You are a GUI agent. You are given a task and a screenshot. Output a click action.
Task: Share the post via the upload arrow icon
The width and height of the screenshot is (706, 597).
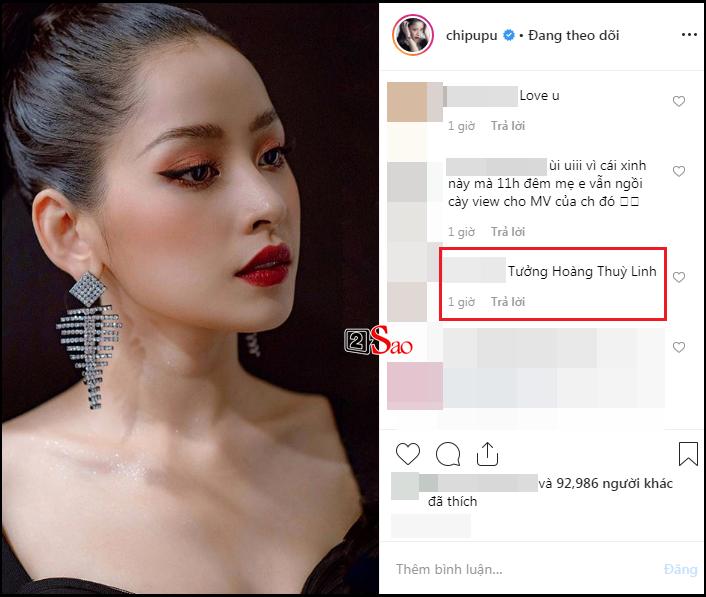point(487,453)
